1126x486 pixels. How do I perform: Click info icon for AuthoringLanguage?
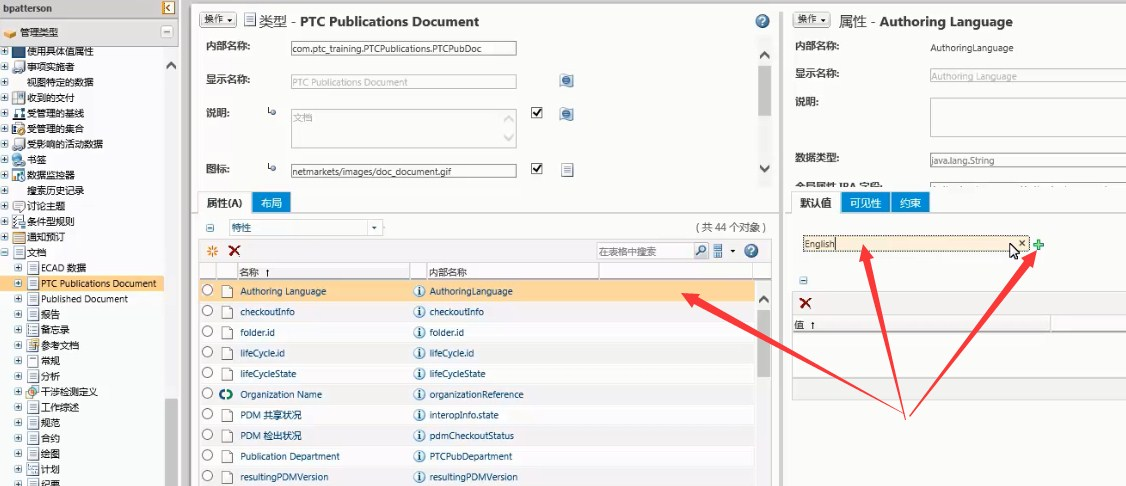(x=419, y=291)
